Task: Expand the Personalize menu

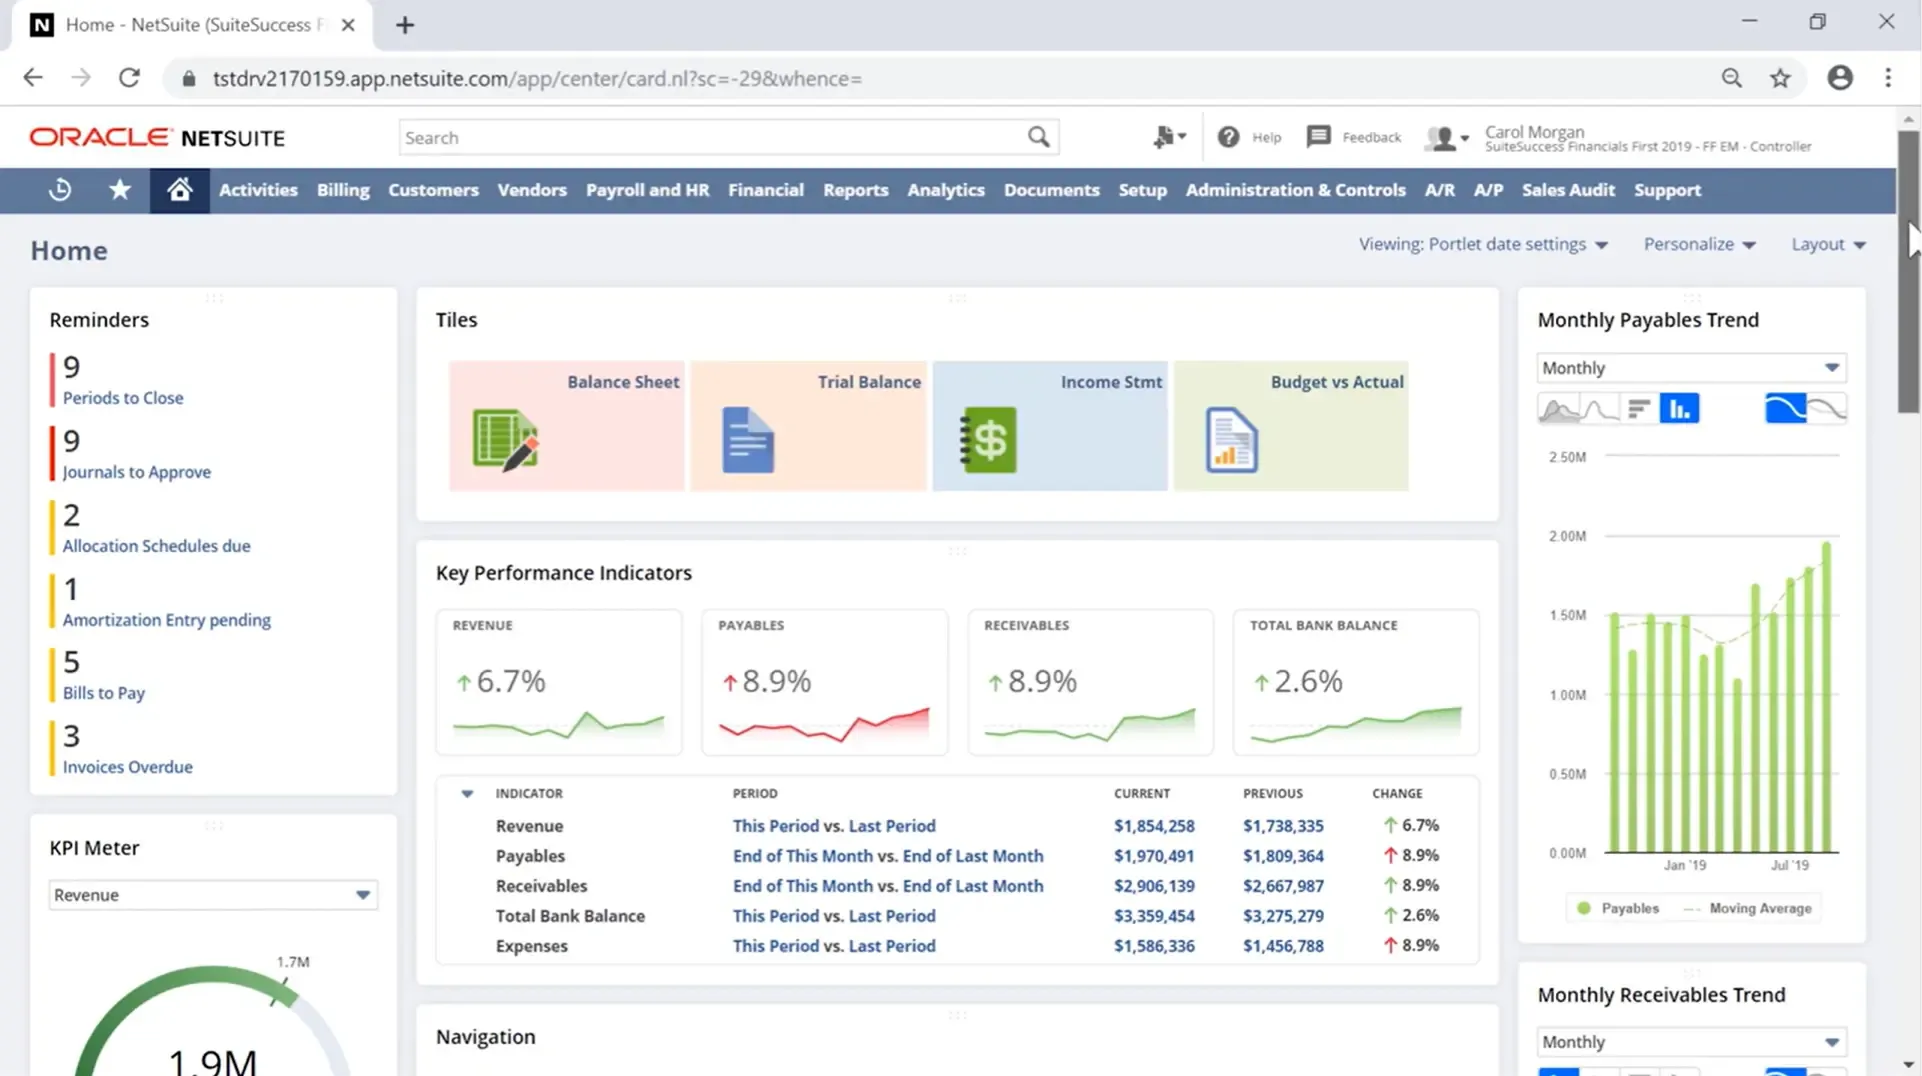Action: 1699,244
